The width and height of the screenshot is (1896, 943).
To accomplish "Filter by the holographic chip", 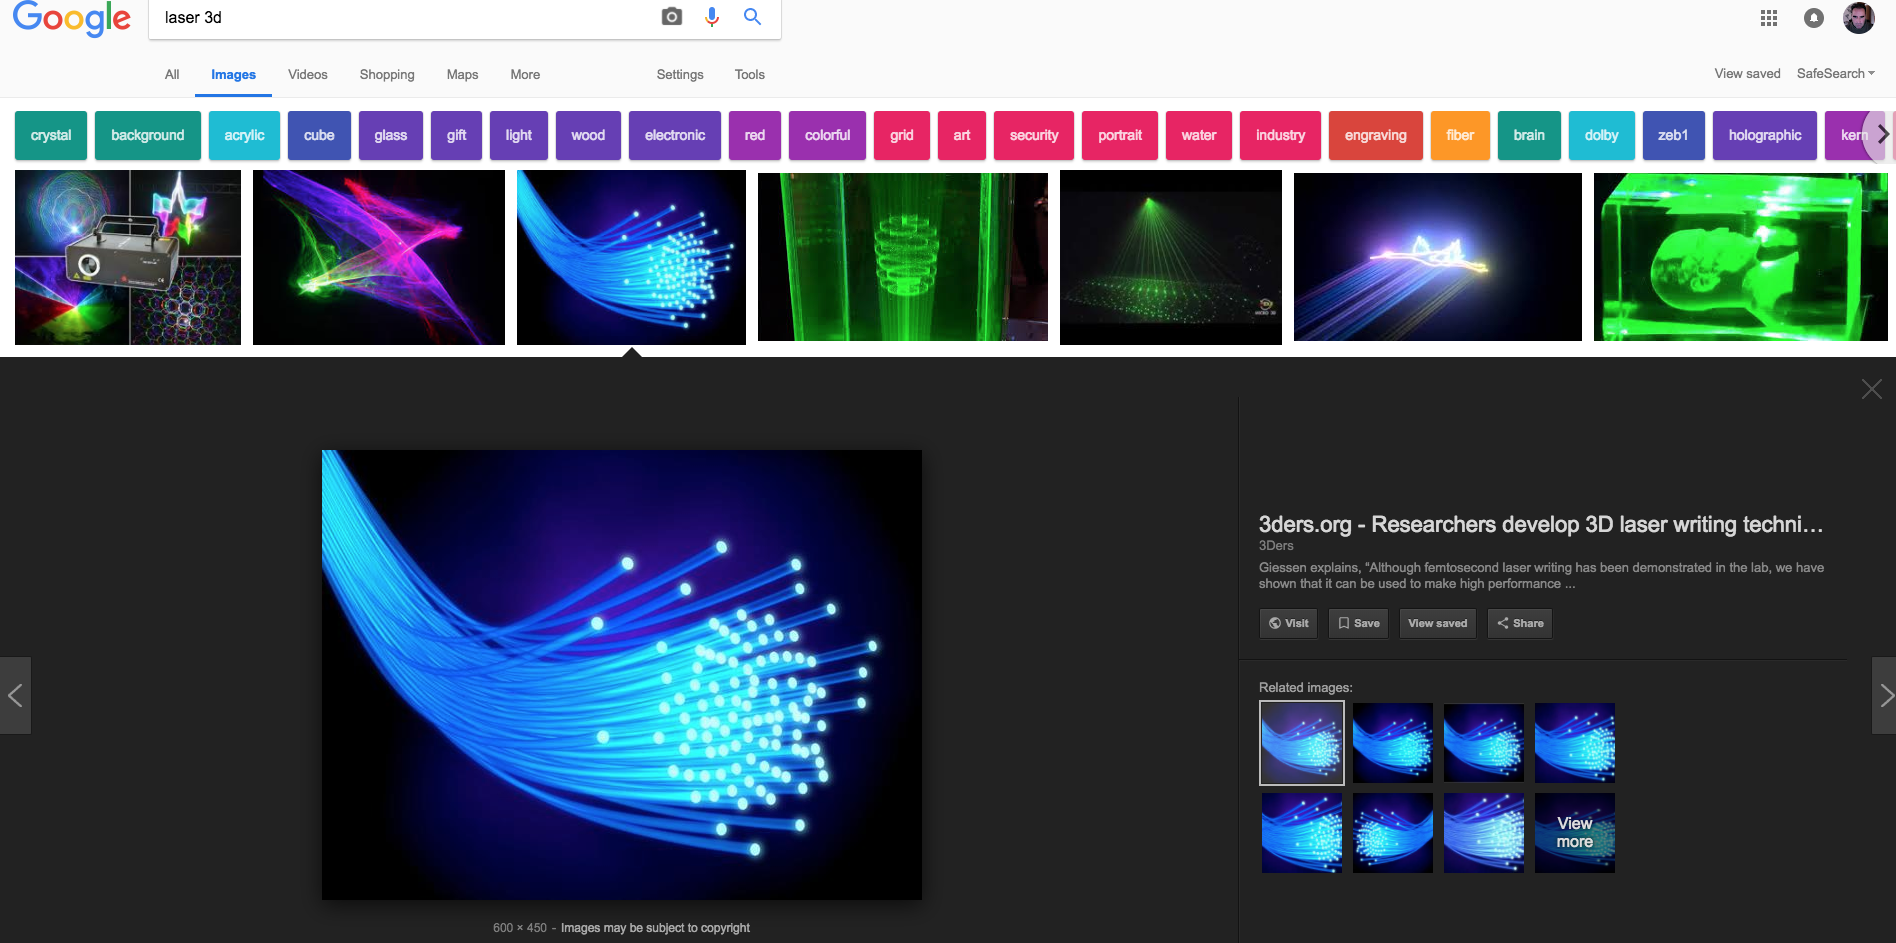I will tap(1765, 135).
